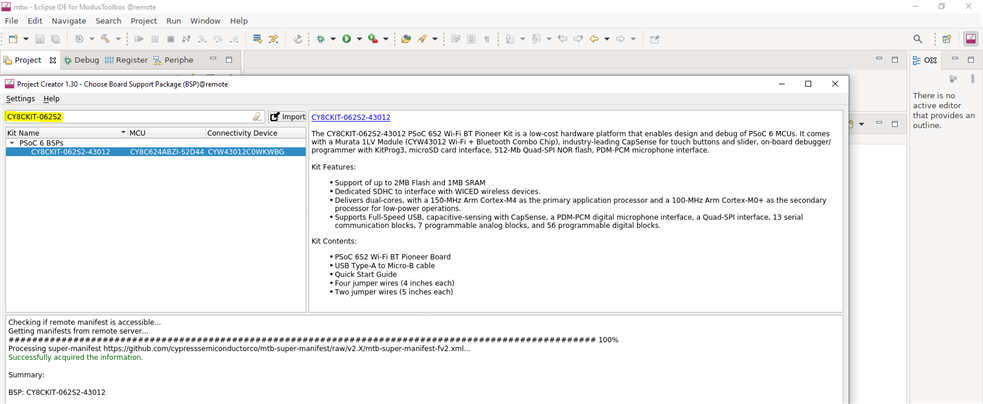Click the Pin Editor icon in toolbar

click(x=654, y=39)
